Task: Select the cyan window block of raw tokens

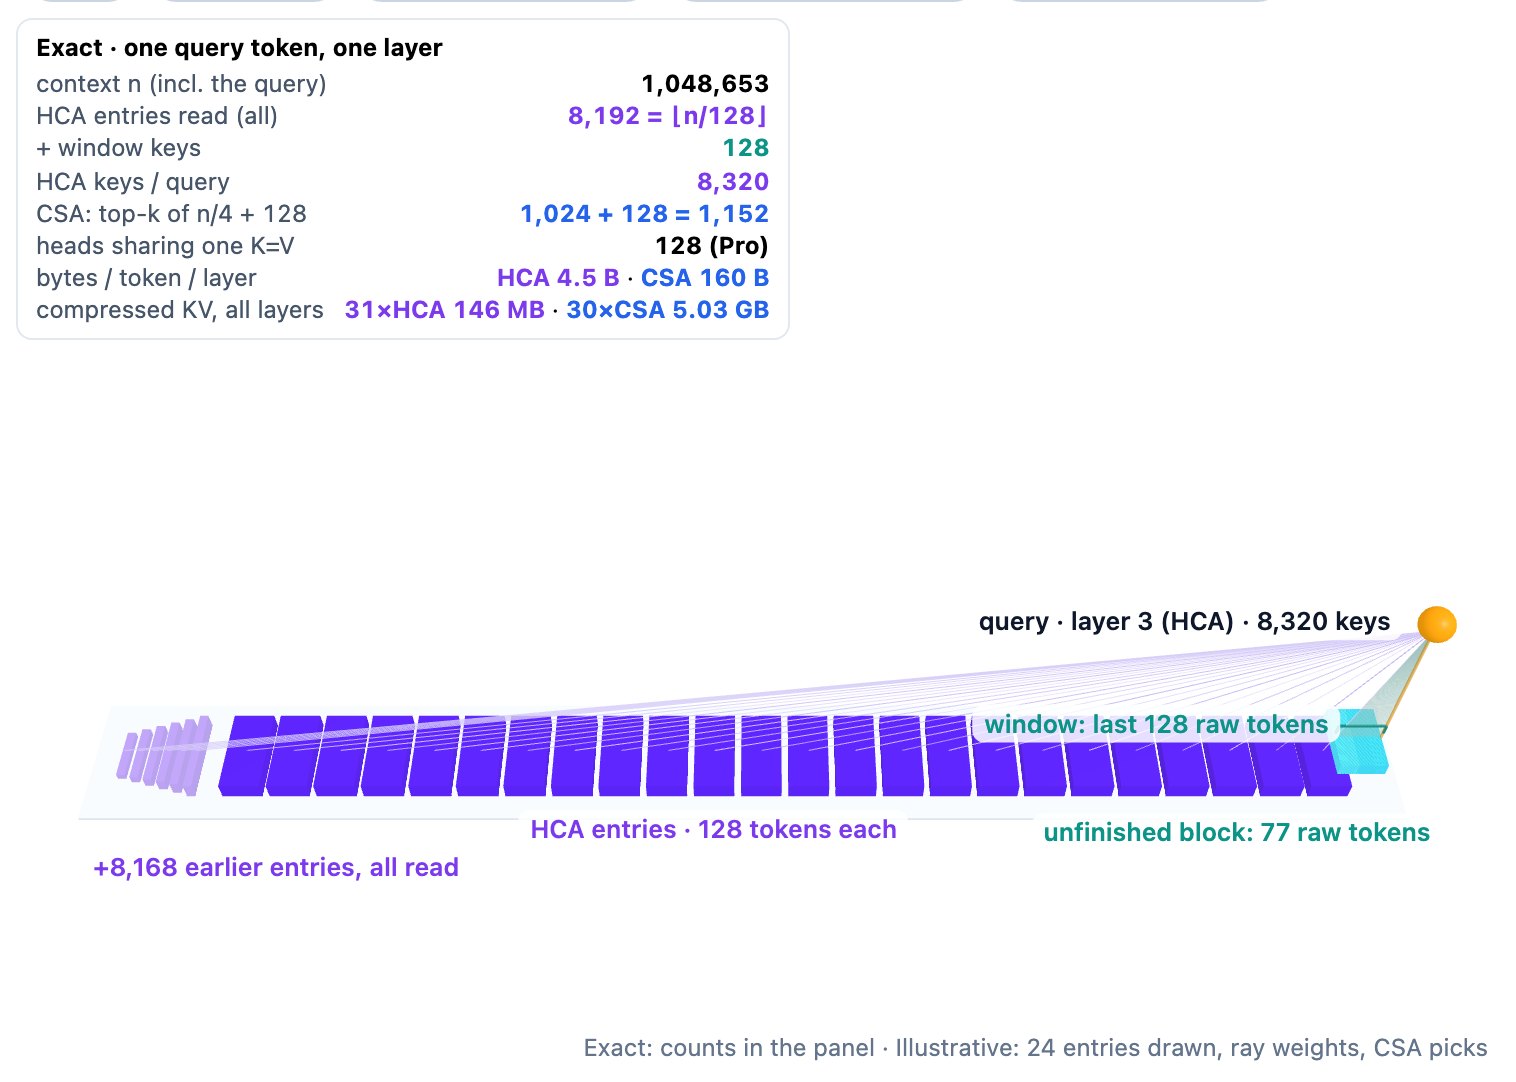Action: pos(1364,742)
